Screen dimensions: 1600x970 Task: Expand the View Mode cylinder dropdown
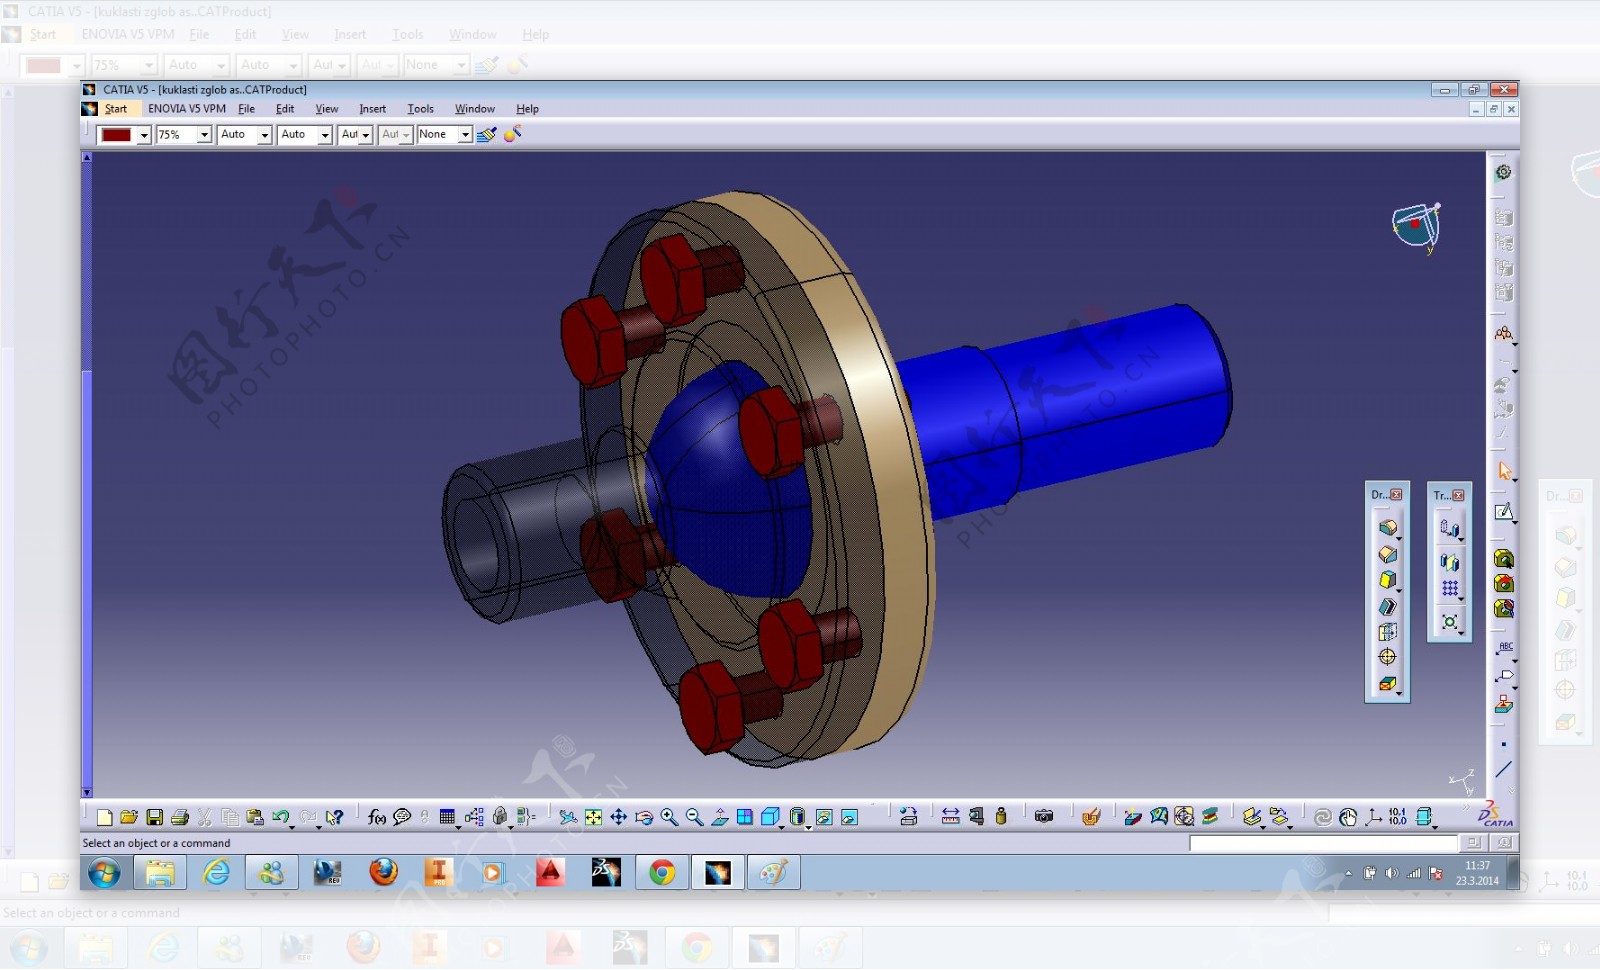coord(808,826)
